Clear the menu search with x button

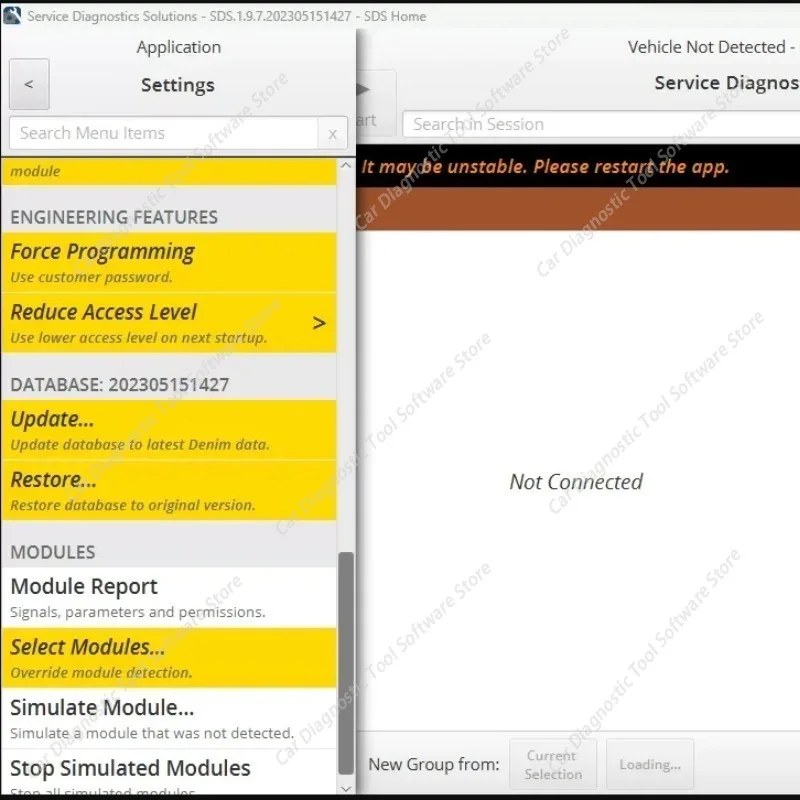coord(333,134)
